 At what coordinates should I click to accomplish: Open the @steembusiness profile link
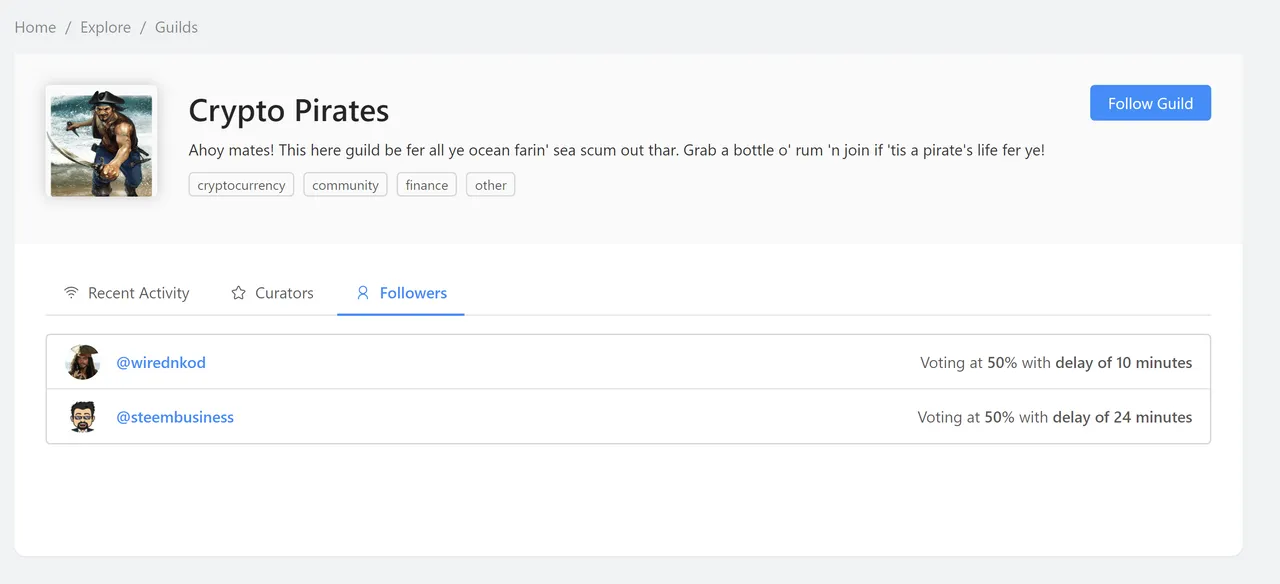(175, 417)
